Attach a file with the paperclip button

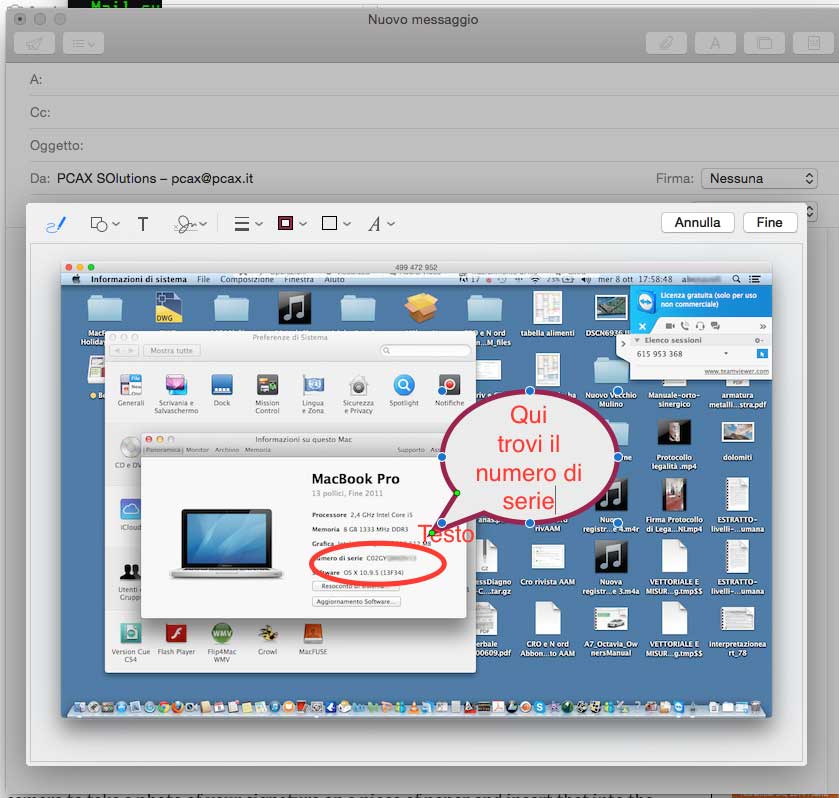click(x=666, y=43)
